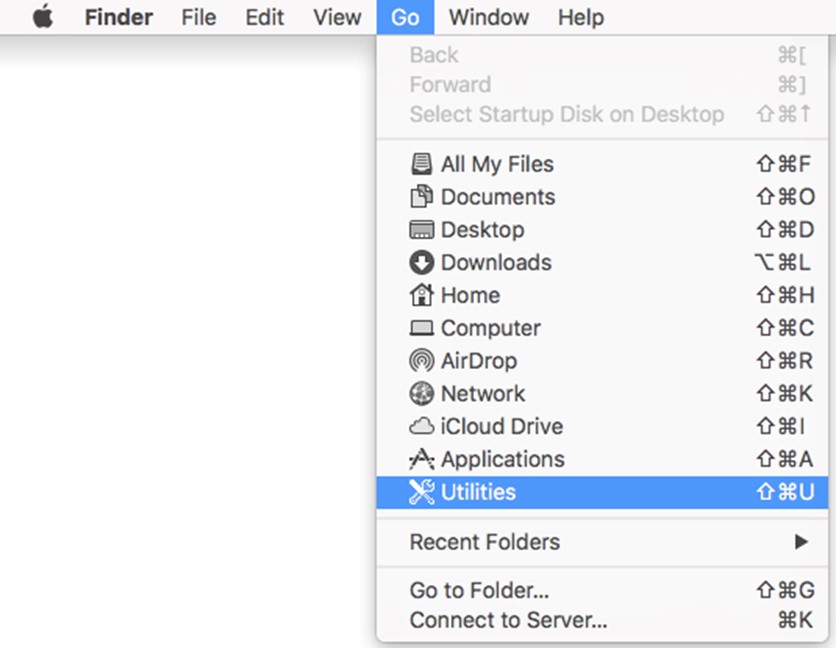Click the Applications icon
Image resolution: width=836 pixels, height=648 pixels.
point(422,460)
